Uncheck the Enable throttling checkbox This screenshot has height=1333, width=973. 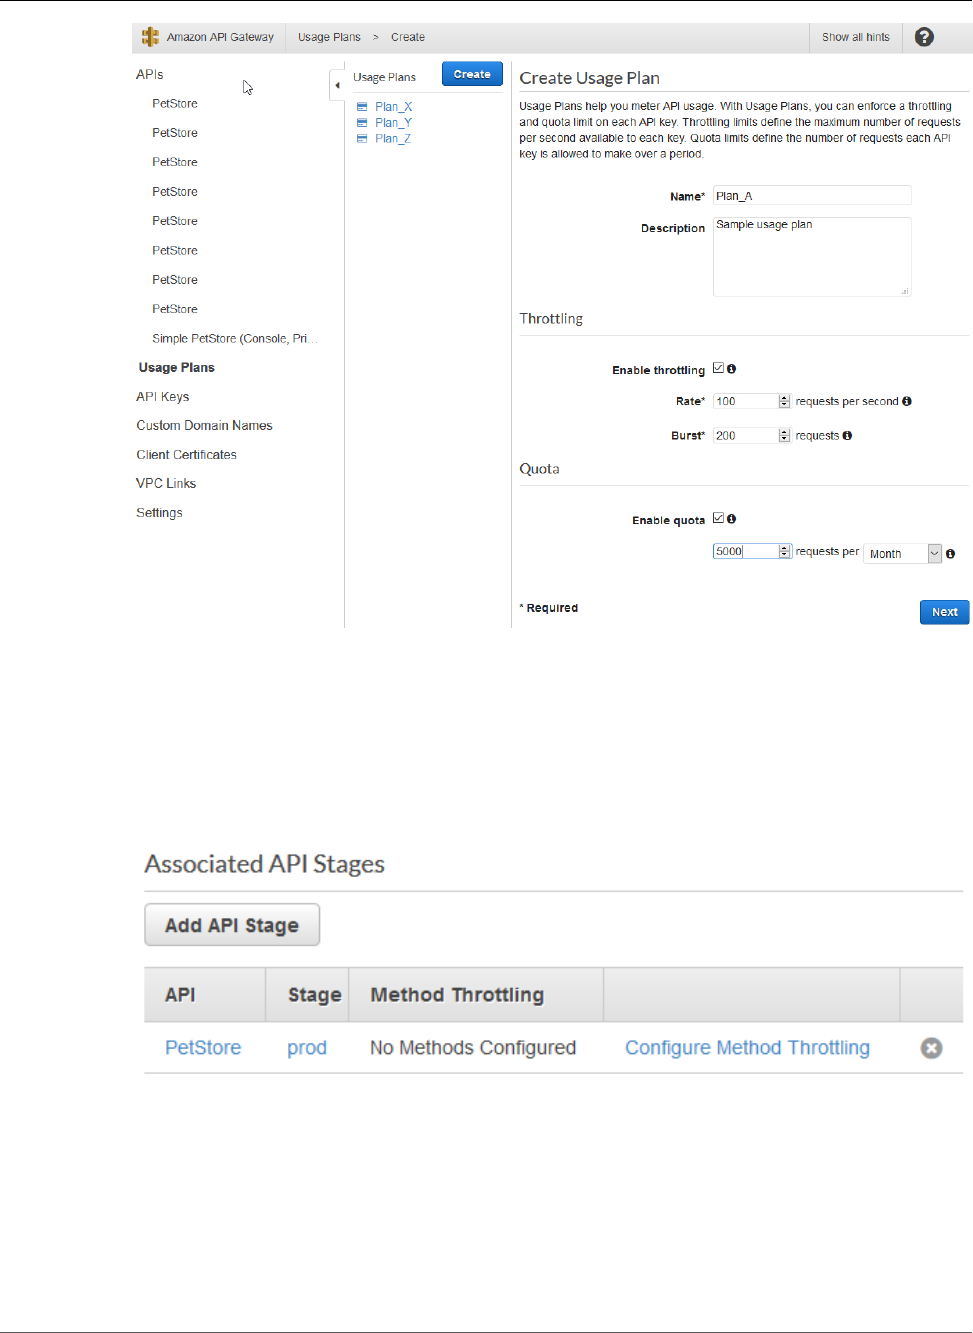718,369
